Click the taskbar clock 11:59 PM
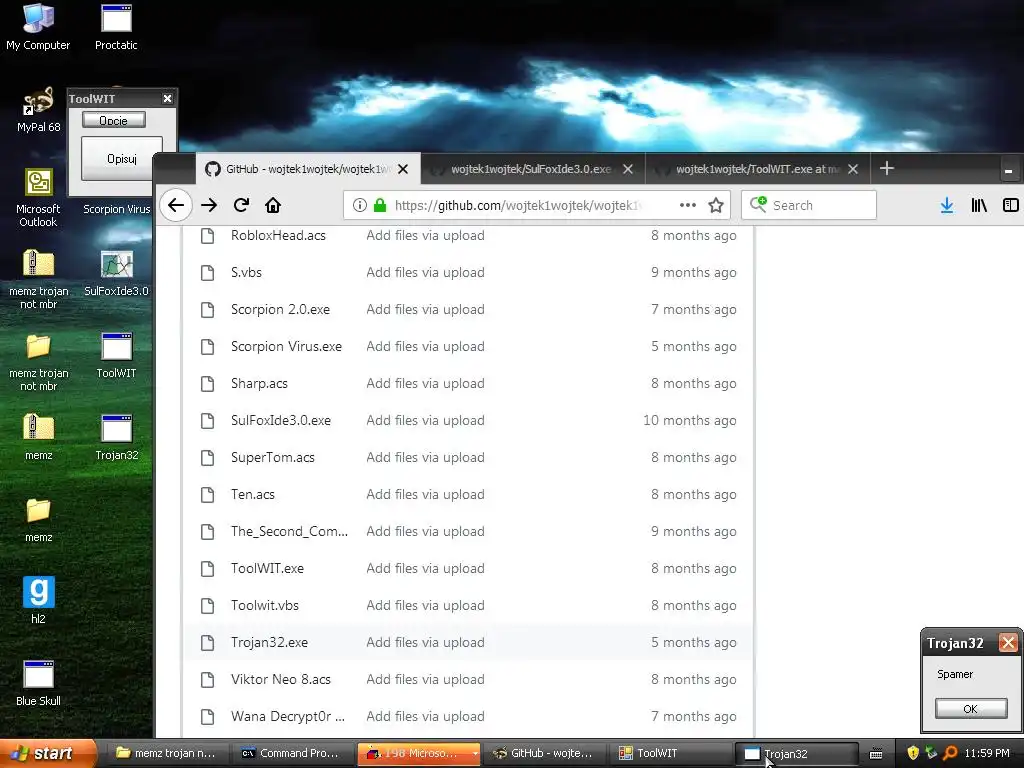The width and height of the screenshot is (1024, 768). coord(987,753)
